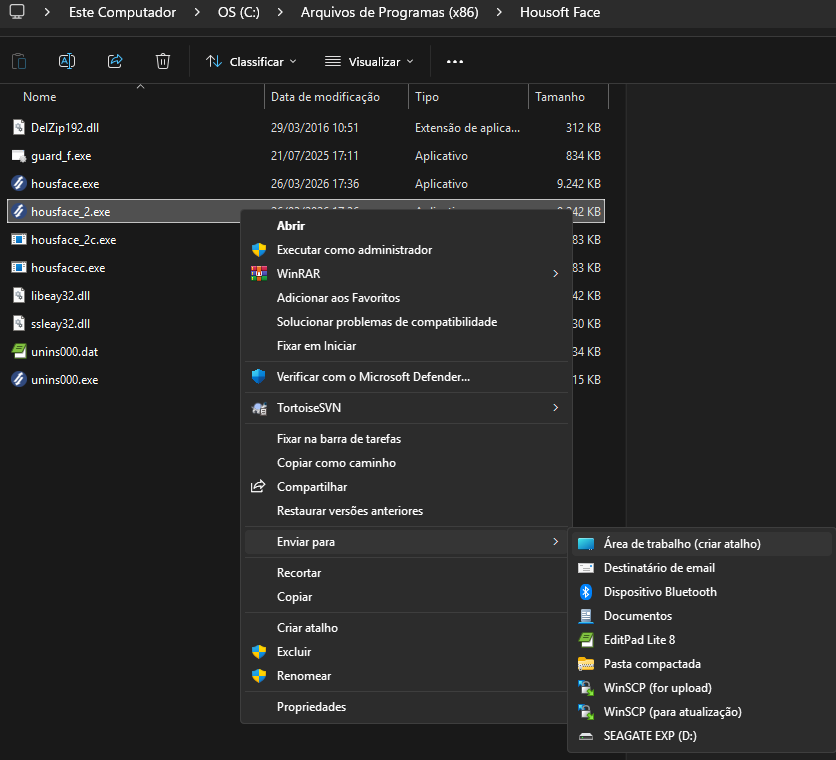Choose Pasta compactada in the submenu
This screenshot has height=760, width=836.
(x=652, y=664)
